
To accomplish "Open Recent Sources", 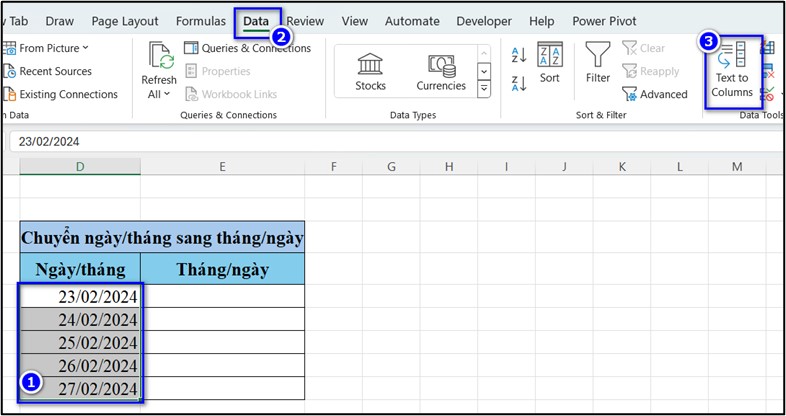I will [48, 71].
